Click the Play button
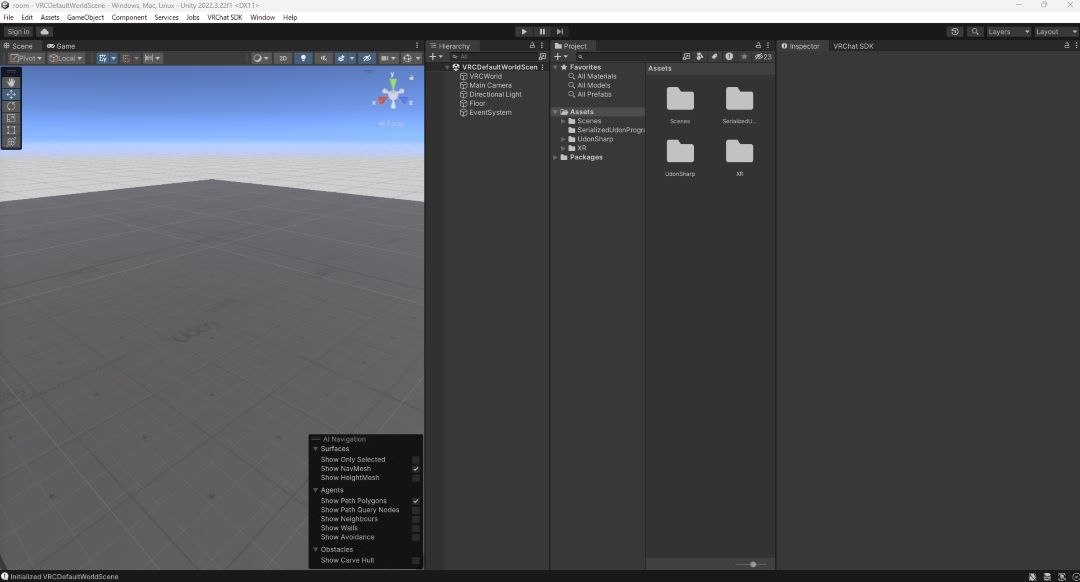The image size is (1080, 582). pyautogui.click(x=524, y=32)
